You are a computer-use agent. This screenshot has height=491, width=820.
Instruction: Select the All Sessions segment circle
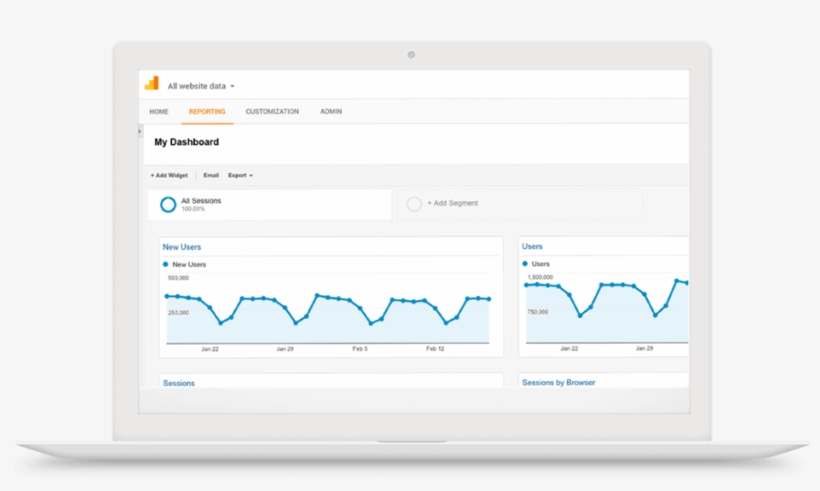pyautogui.click(x=168, y=204)
